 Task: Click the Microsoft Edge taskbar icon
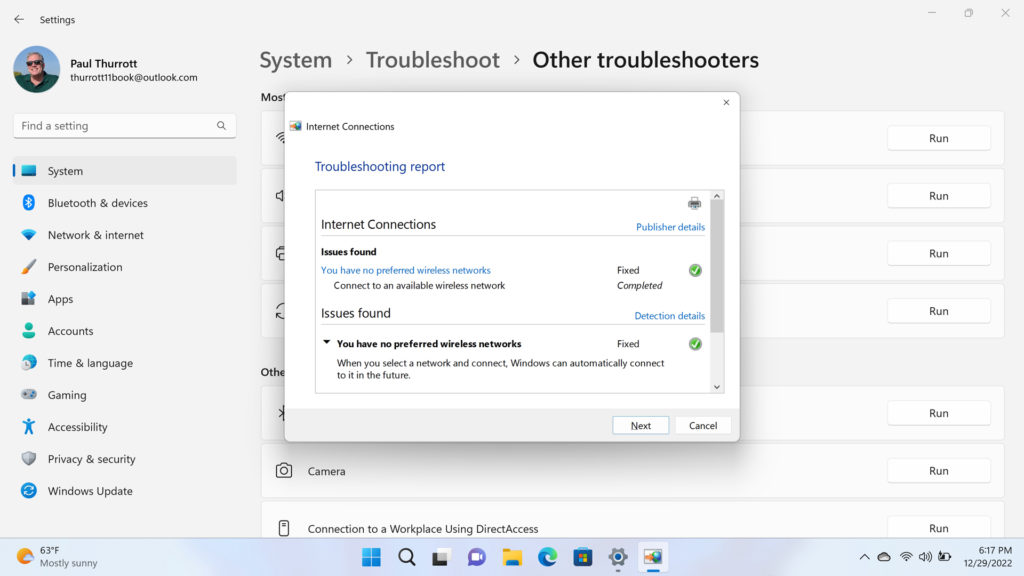(x=547, y=557)
